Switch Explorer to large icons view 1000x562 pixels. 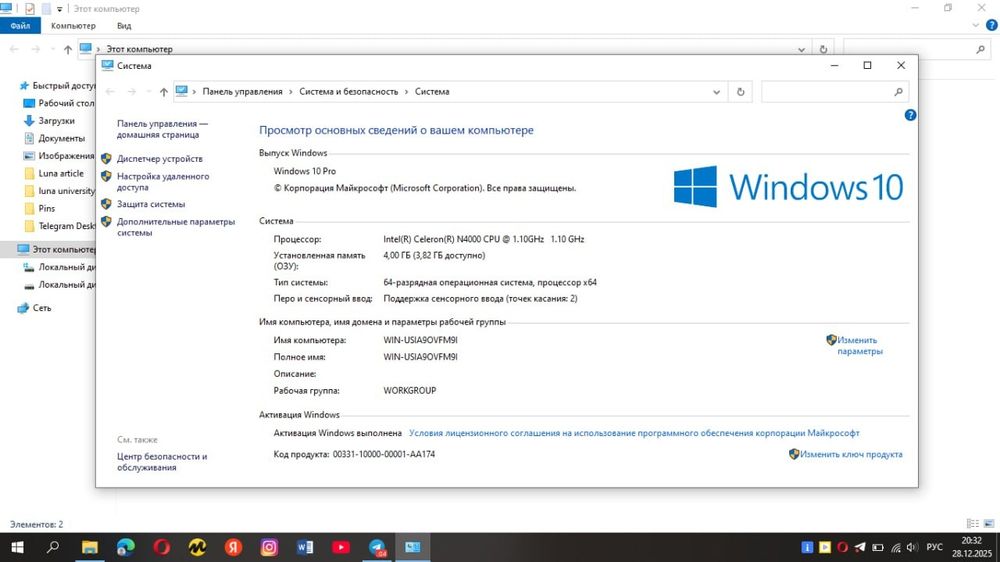coord(989,524)
